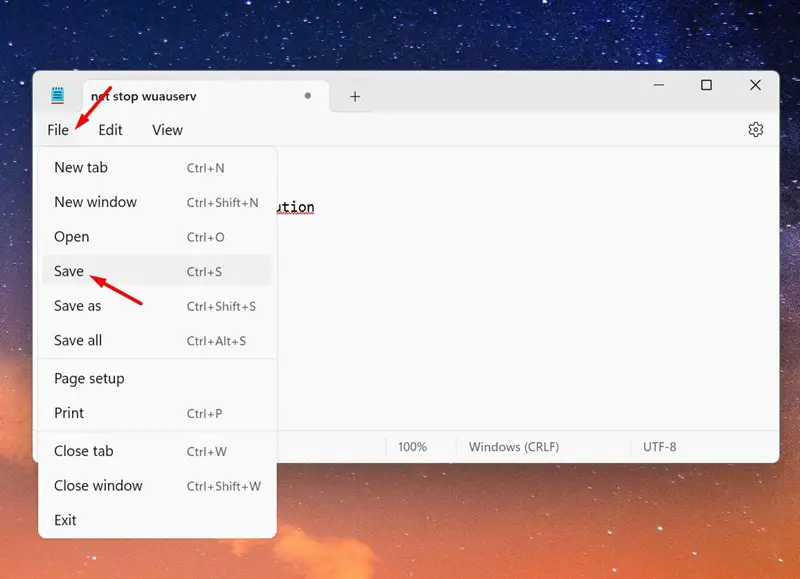Open Notepad settings gear icon
The height and width of the screenshot is (579, 800).
(755, 130)
